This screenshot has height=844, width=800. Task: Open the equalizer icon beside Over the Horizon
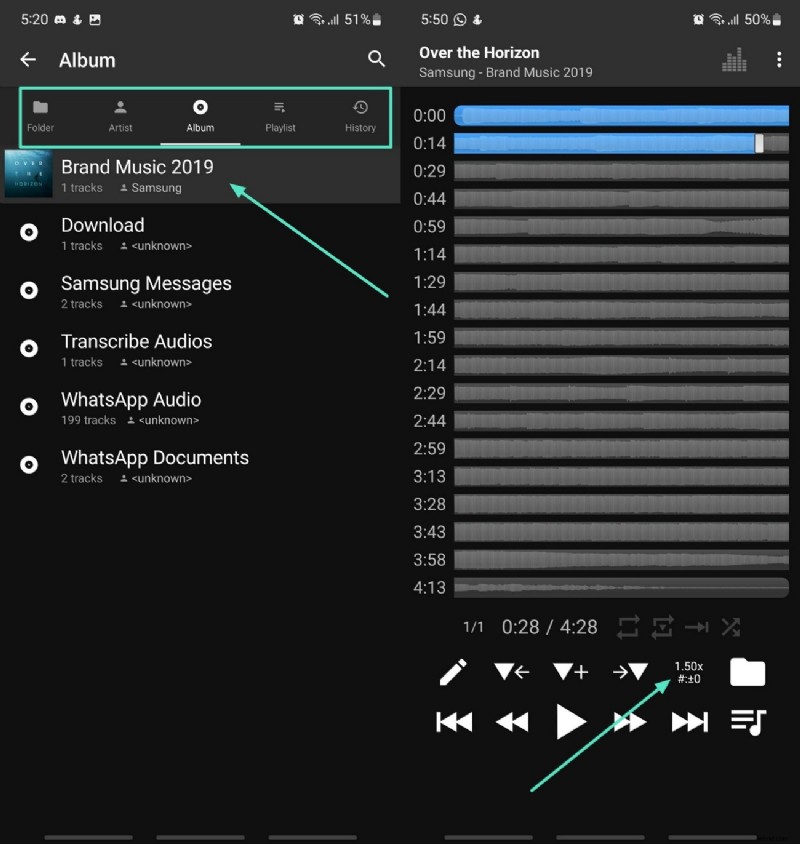pyautogui.click(x=734, y=59)
